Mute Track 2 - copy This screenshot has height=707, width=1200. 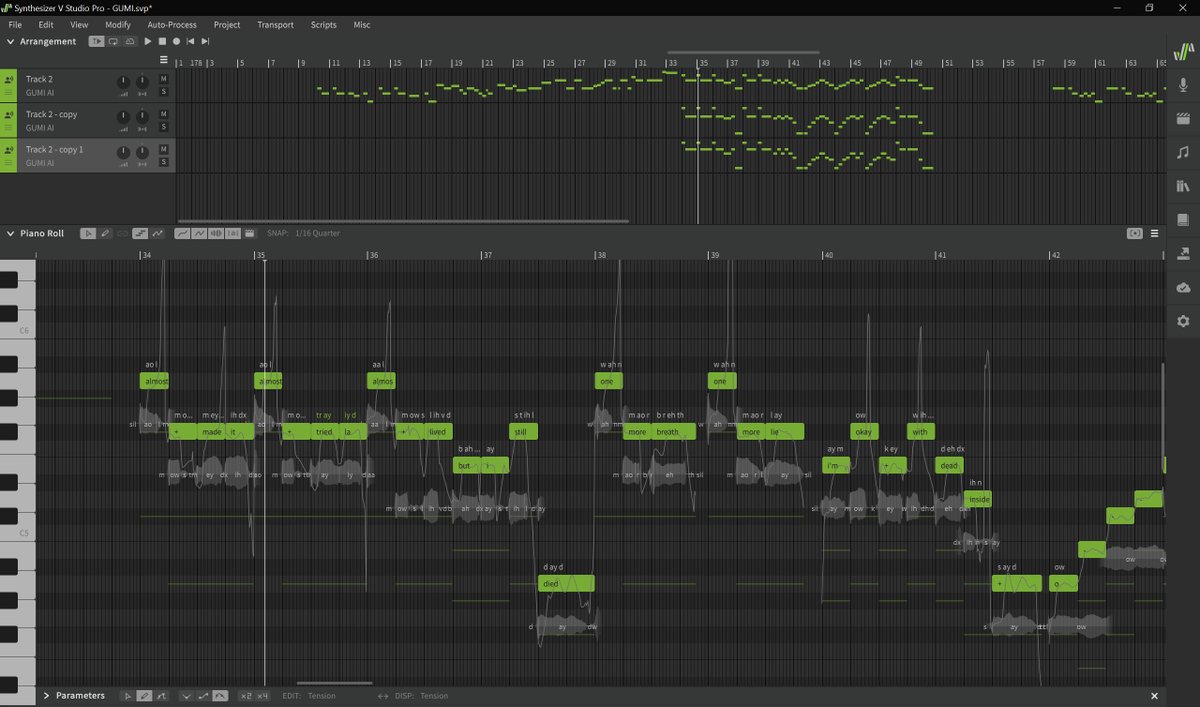(163, 113)
